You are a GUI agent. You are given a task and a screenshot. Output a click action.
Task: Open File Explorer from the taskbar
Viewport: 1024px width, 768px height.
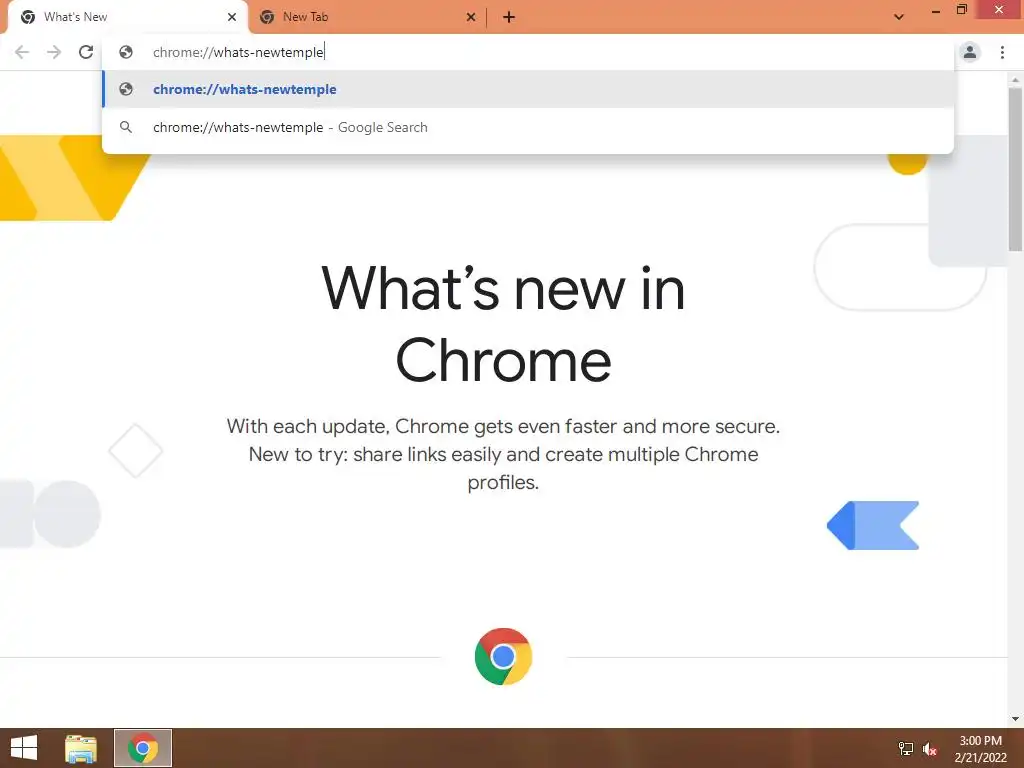click(x=81, y=748)
